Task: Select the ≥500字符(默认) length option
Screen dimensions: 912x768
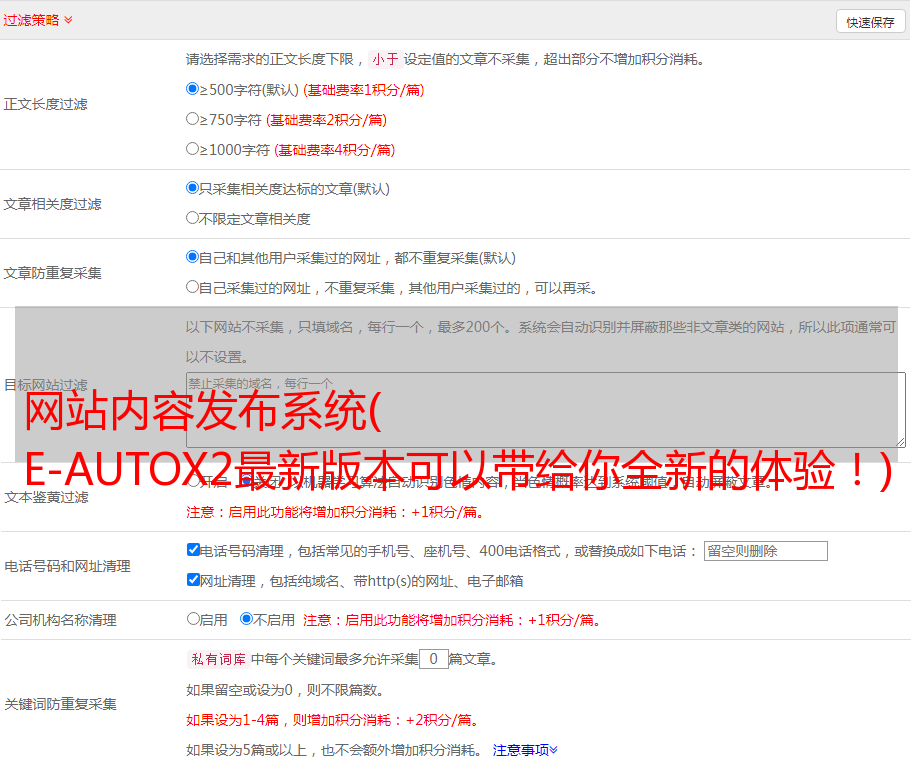Action: [193, 89]
